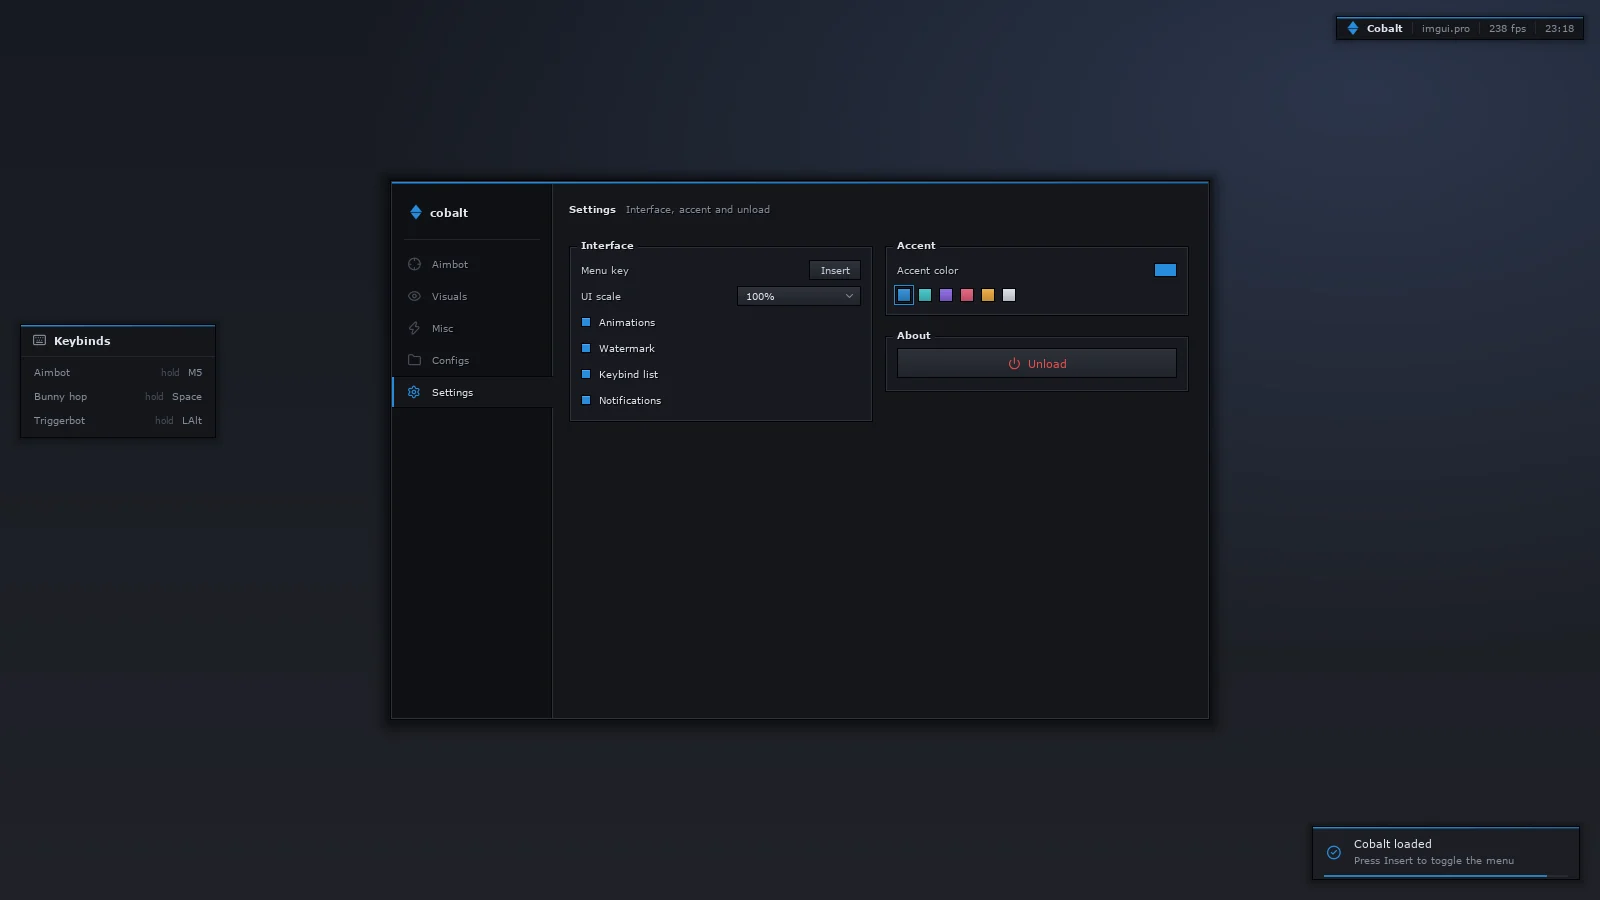Click the checkmark icon in Cobalt loaded notification

tap(1334, 852)
